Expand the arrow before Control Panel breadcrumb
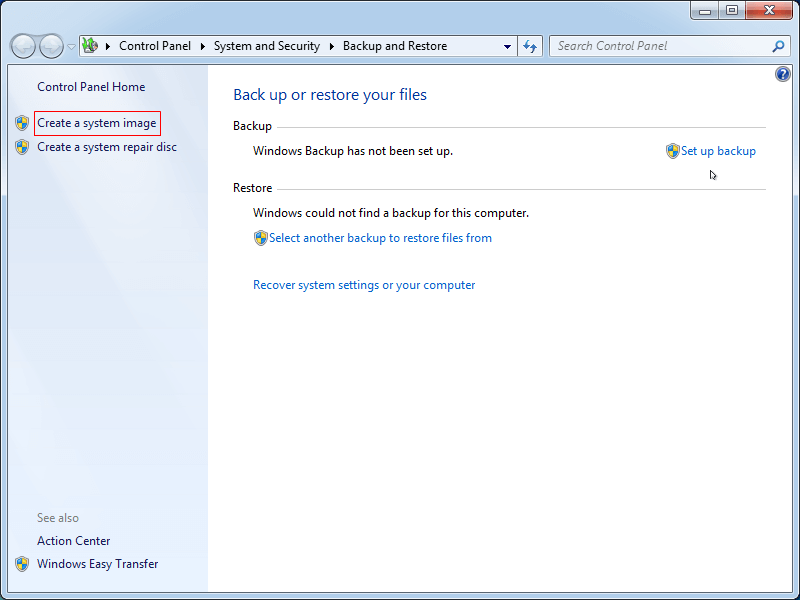 (108, 46)
